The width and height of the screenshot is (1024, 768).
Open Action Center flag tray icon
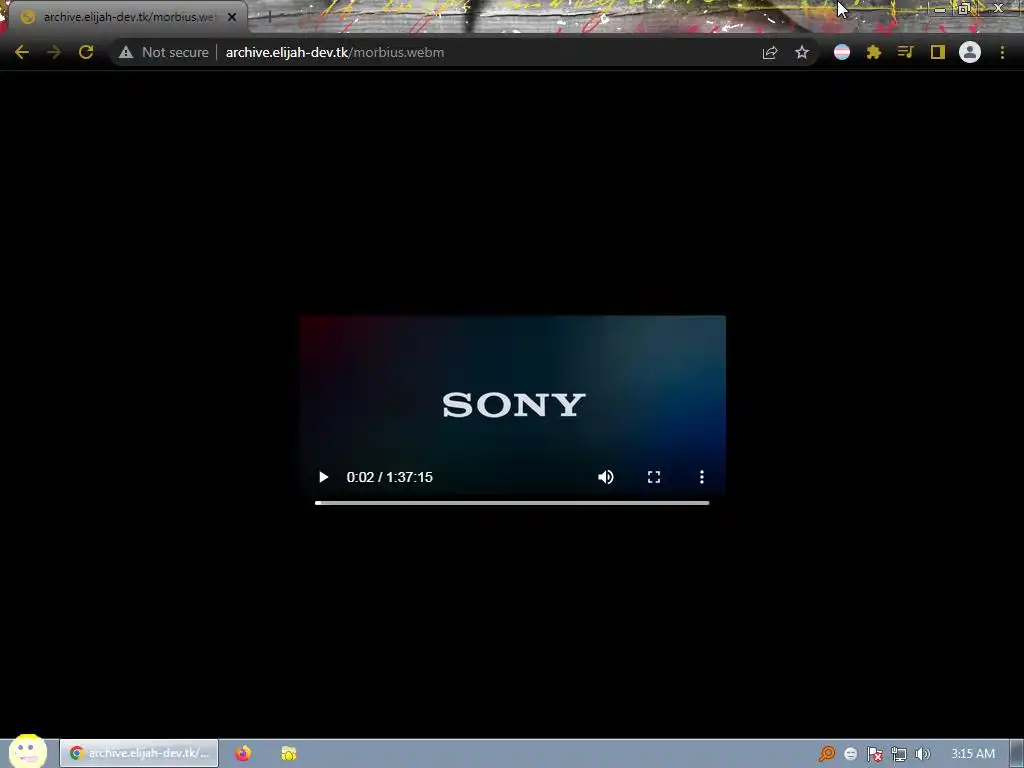point(874,754)
